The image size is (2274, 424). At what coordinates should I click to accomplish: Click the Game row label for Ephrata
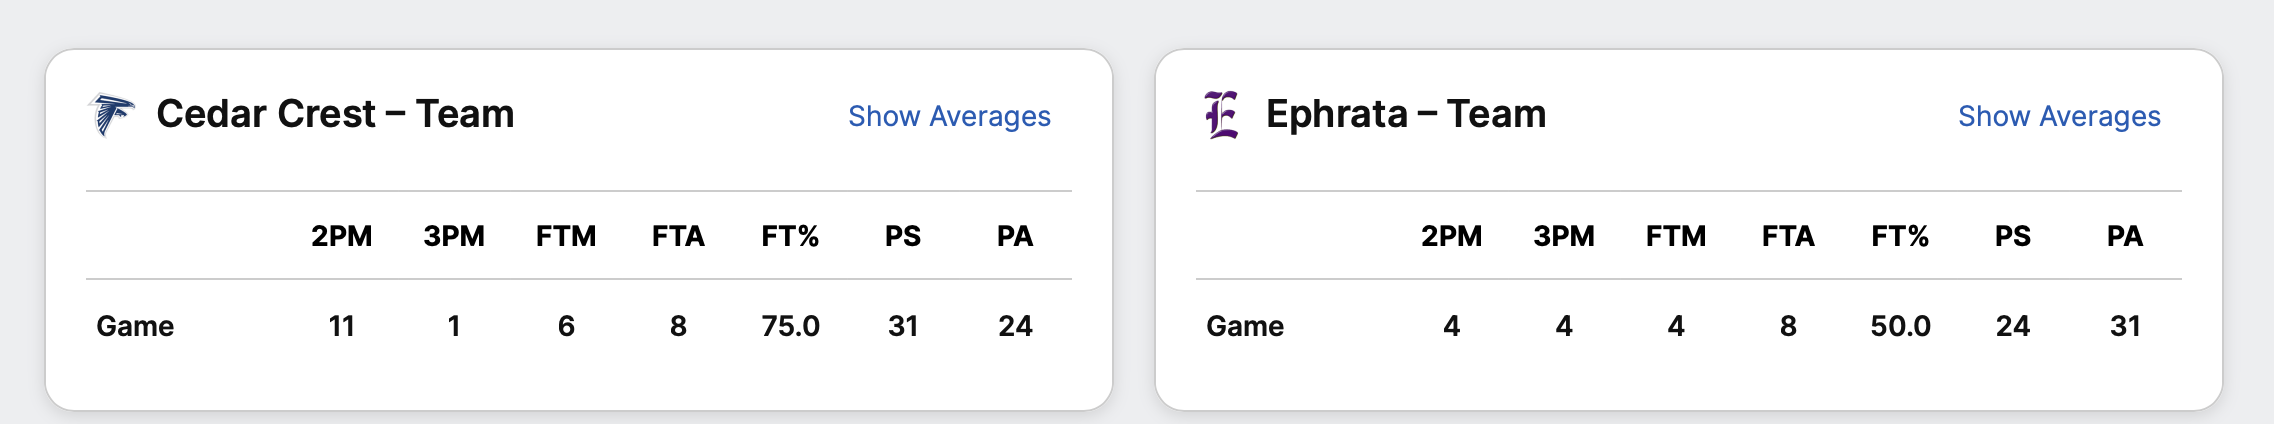point(1245,326)
